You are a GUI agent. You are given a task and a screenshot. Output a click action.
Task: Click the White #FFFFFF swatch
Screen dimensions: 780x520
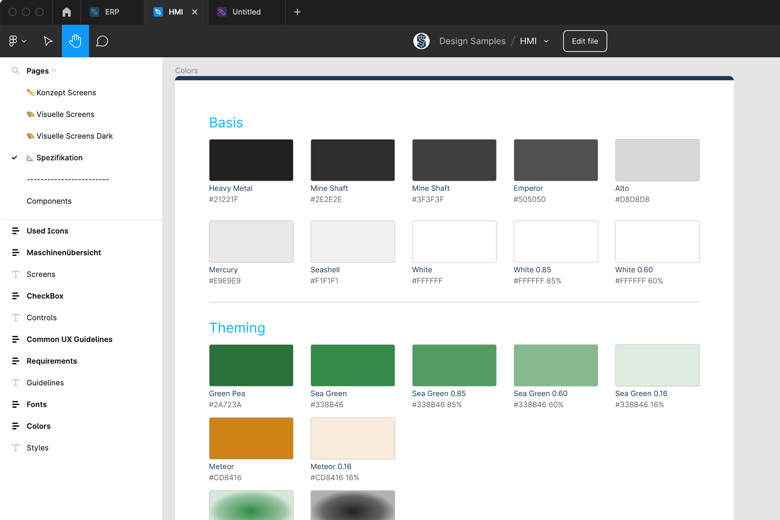click(454, 241)
